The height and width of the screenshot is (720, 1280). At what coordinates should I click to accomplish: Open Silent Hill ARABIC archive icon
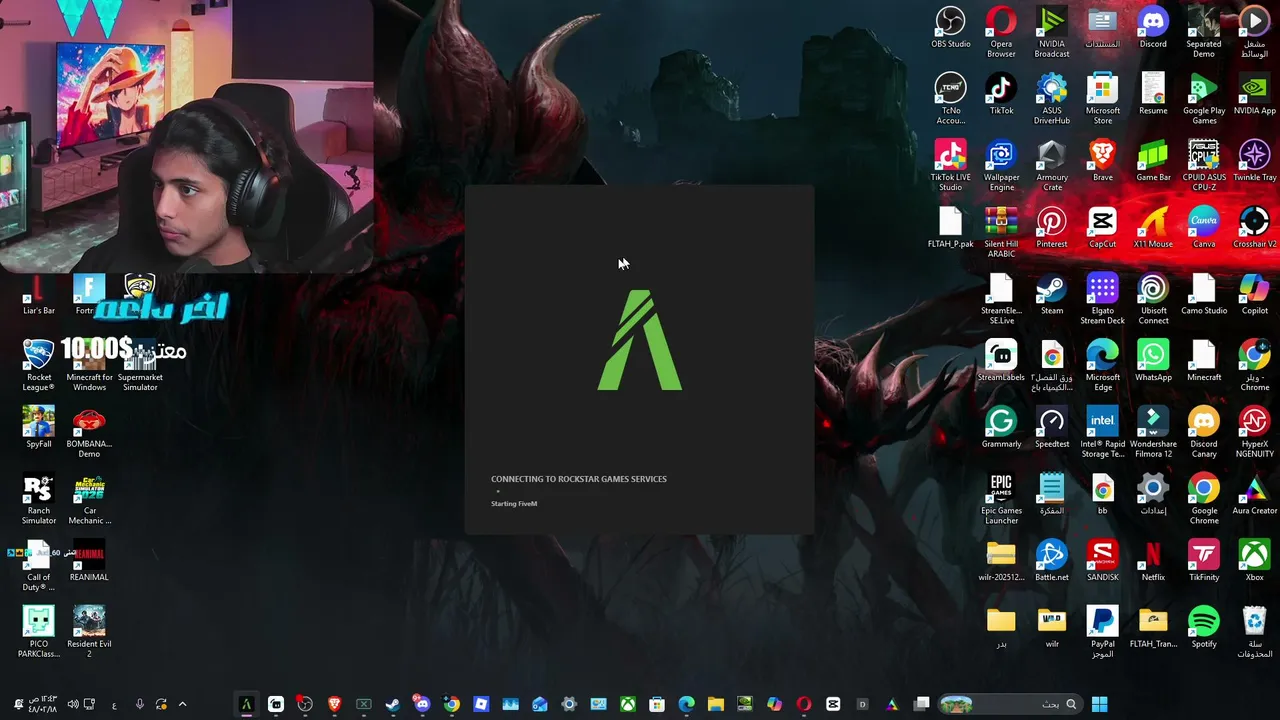(x=1001, y=233)
